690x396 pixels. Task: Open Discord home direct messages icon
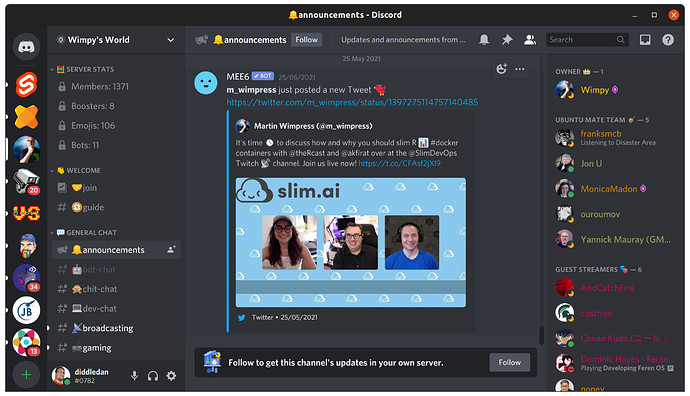[26, 47]
